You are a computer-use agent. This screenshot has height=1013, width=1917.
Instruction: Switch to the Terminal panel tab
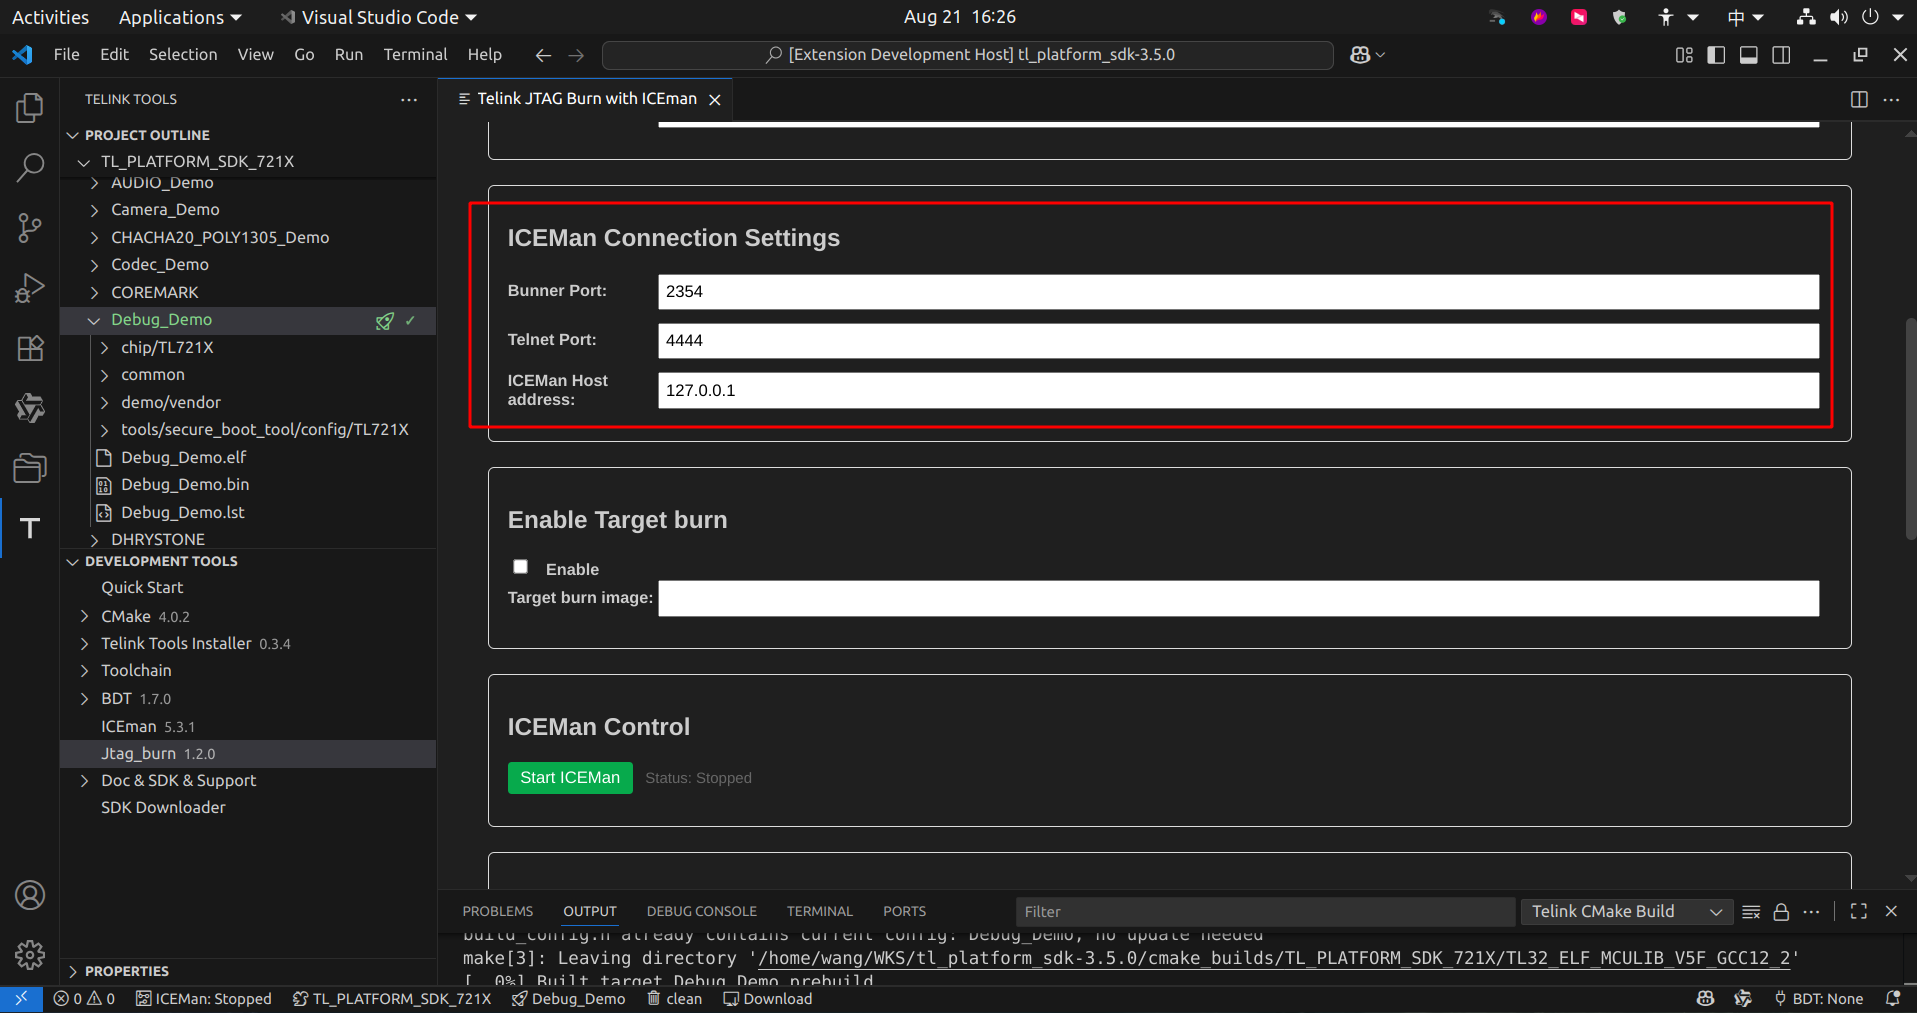pos(819,911)
